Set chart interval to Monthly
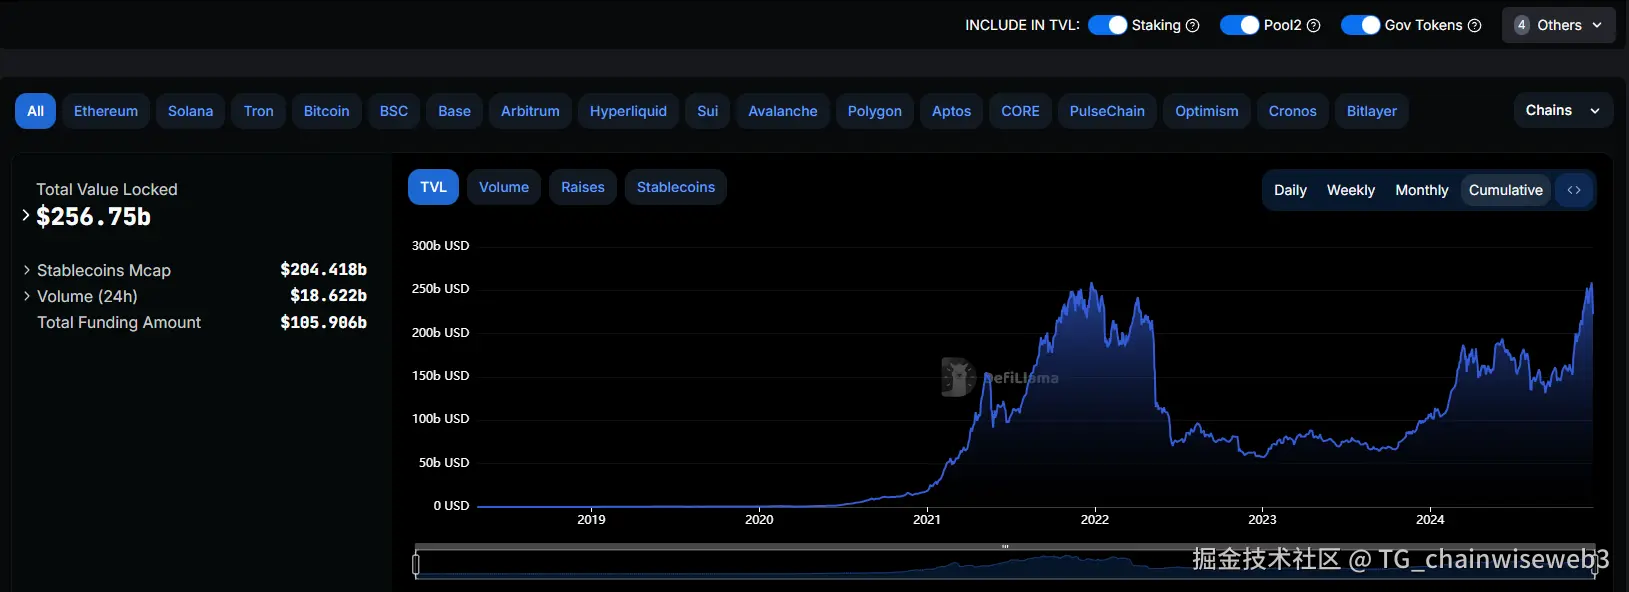This screenshot has width=1629, height=592. pyautogui.click(x=1422, y=190)
